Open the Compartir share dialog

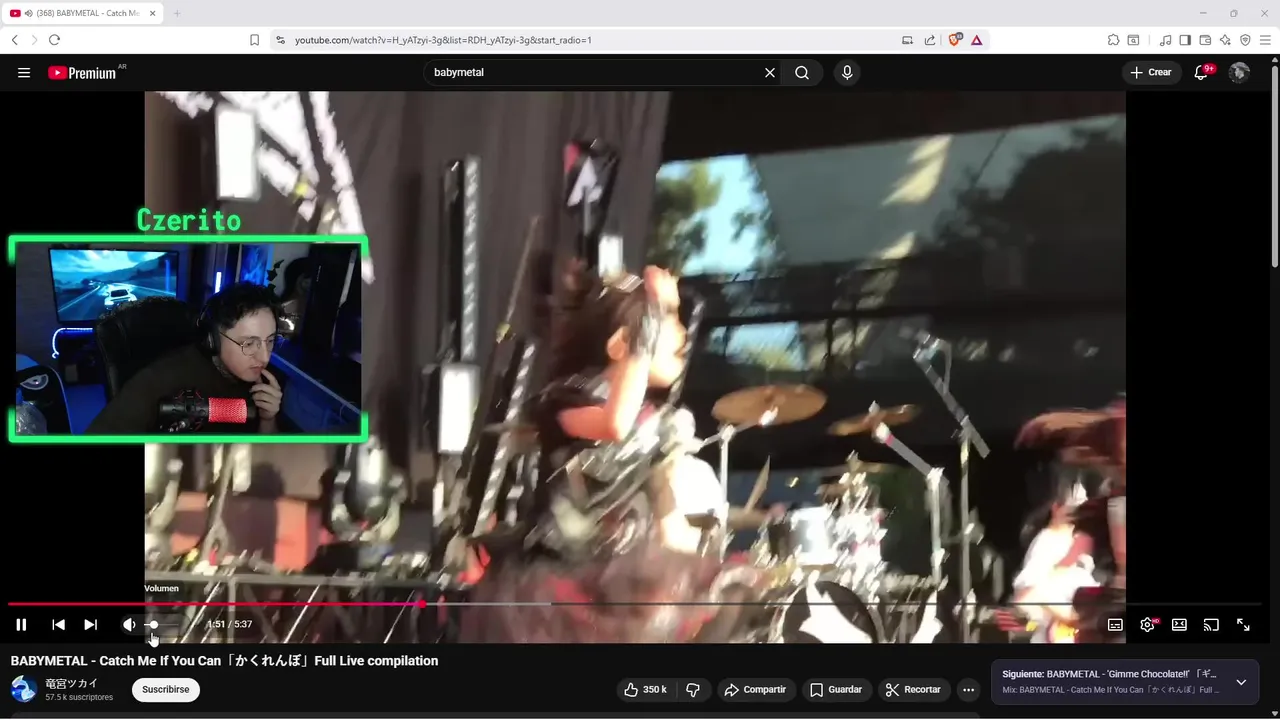coord(756,690)
